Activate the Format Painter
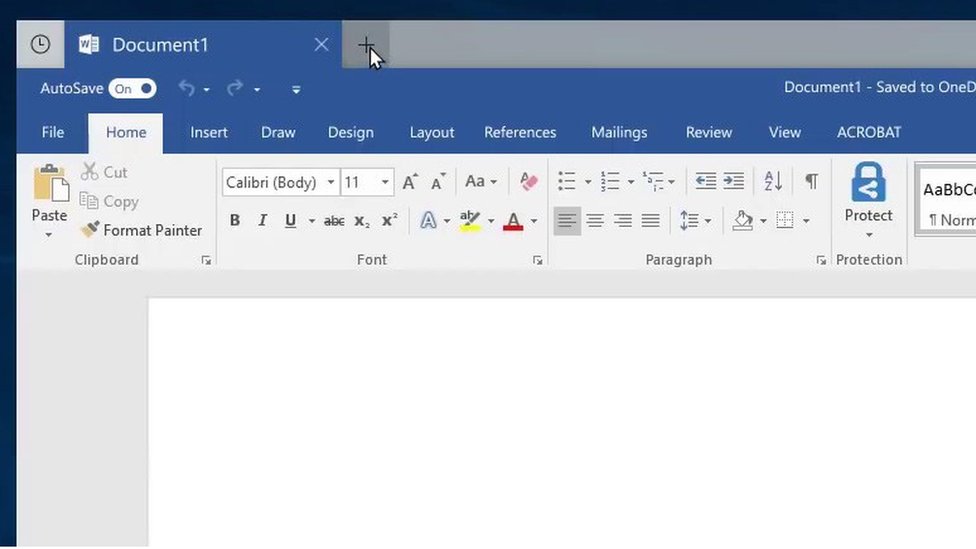The height and width of the screenshot is (549, 976). pyautogui.click(x=141, y=230)
